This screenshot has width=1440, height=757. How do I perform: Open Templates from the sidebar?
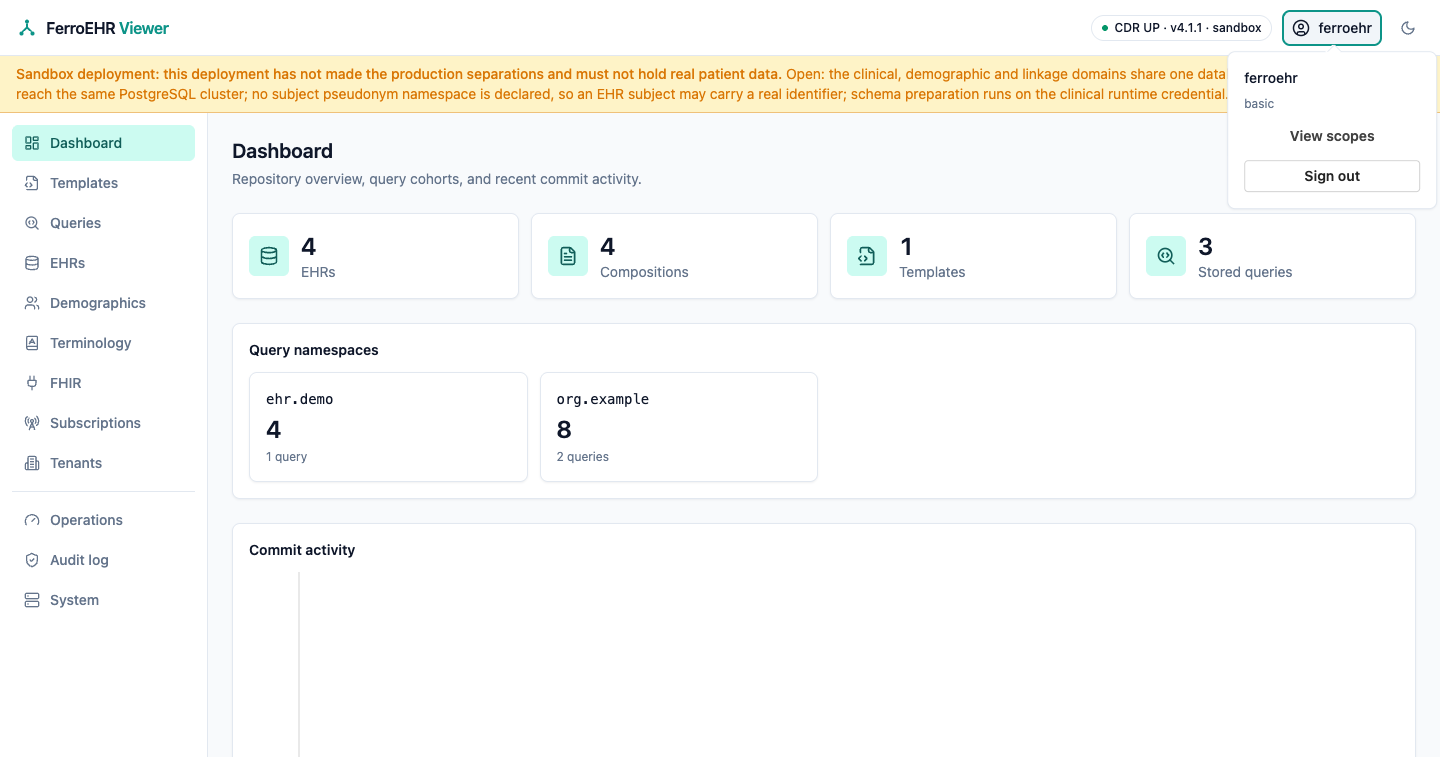click(x=103, y=183)
